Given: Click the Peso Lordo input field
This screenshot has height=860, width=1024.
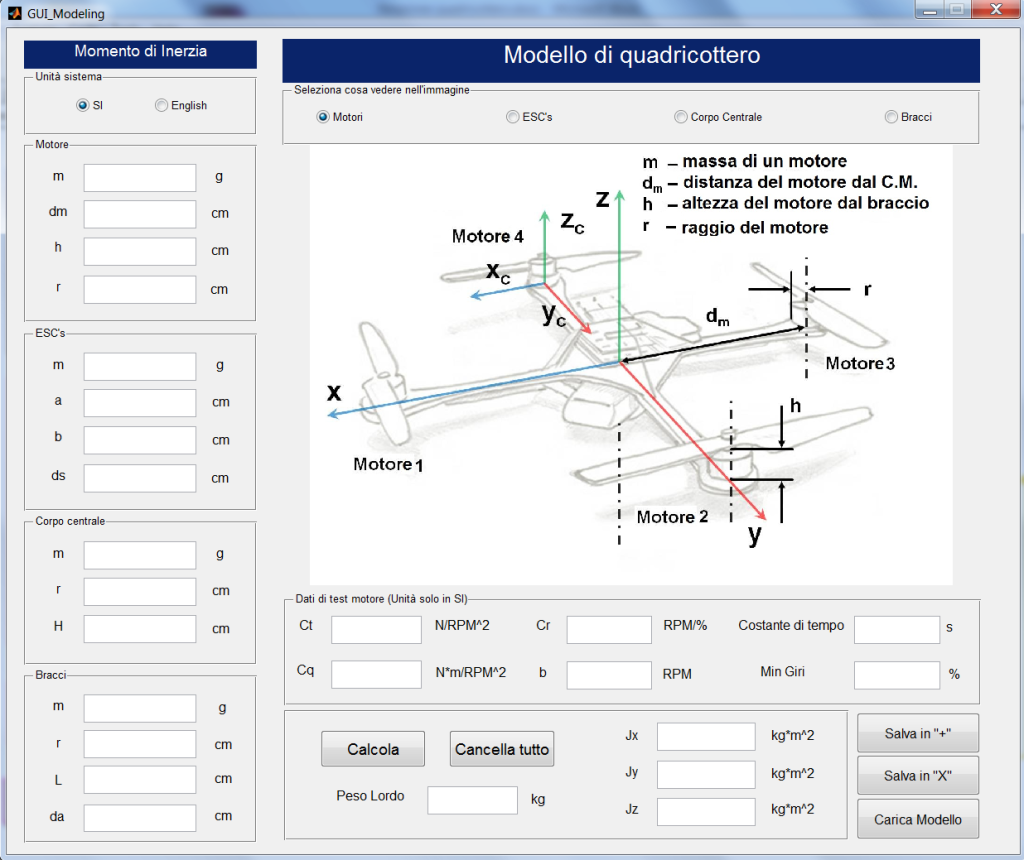Looking at the screenshot, I should point(472,800).
